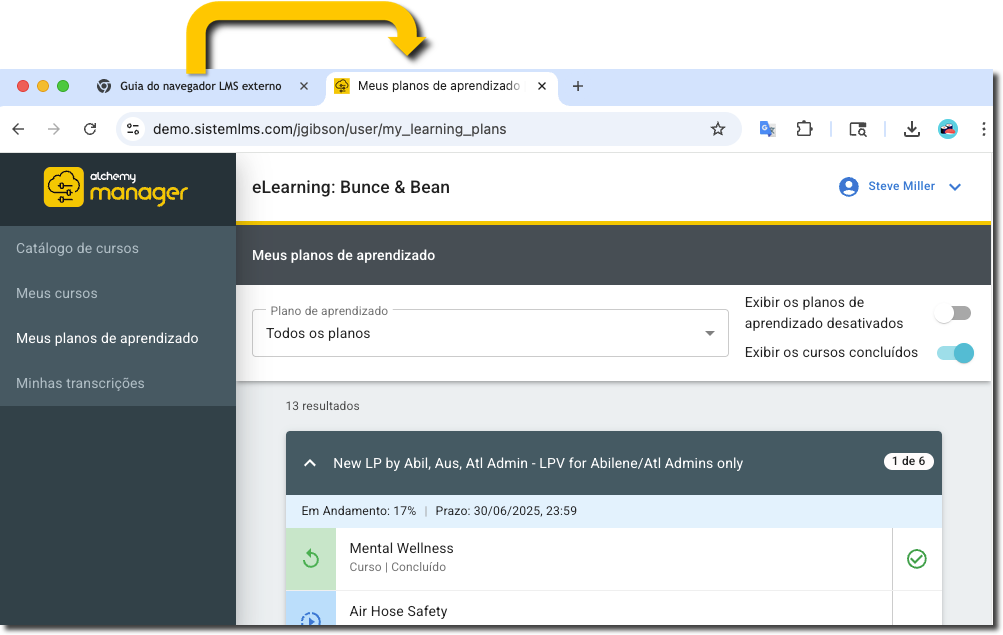The image size is (1003, 635).
Task: Open the browser downloads icon
Action: click(911, 129)
